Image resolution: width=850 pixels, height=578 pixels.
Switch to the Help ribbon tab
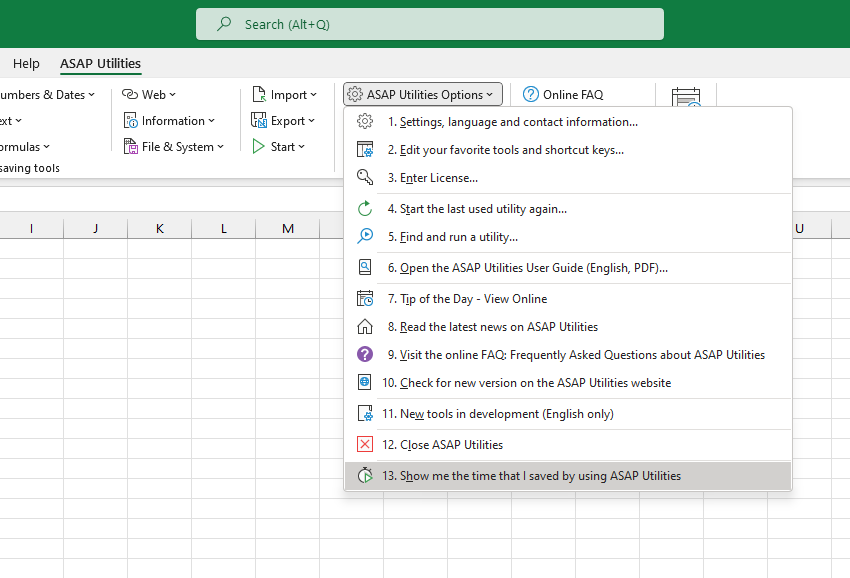[x=26, y=63]
